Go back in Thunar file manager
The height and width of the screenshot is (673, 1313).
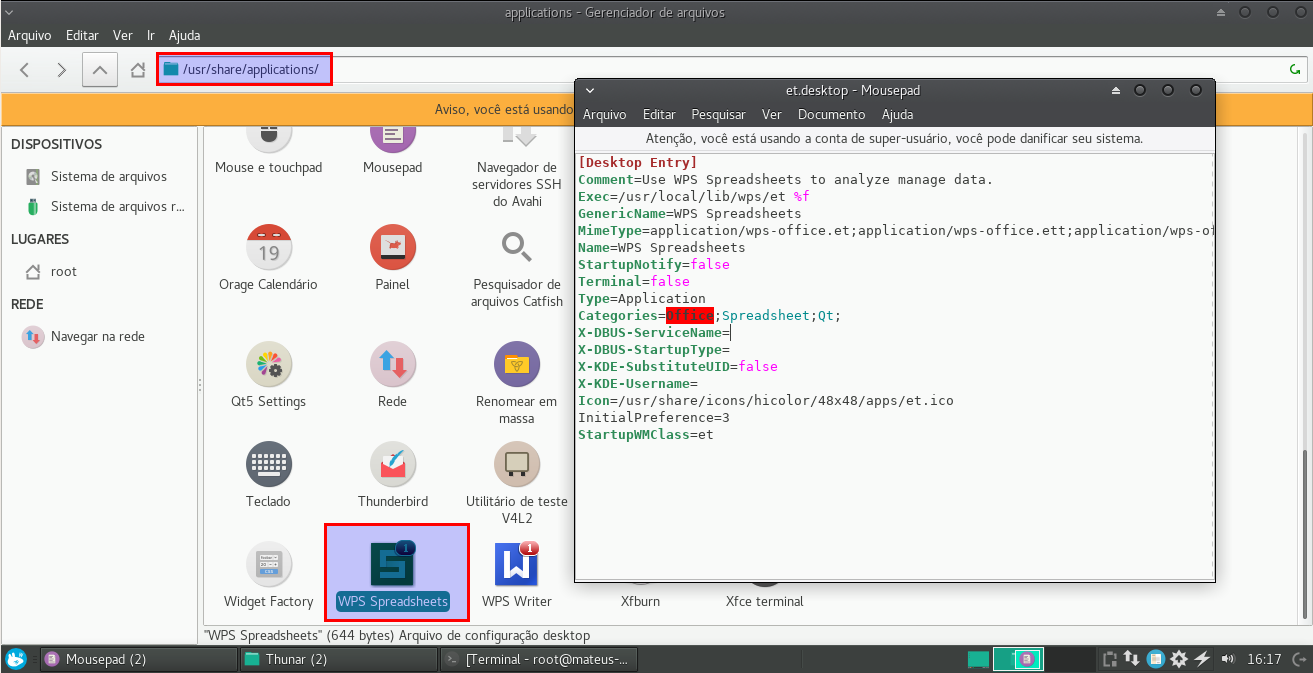tap(25, 70)
